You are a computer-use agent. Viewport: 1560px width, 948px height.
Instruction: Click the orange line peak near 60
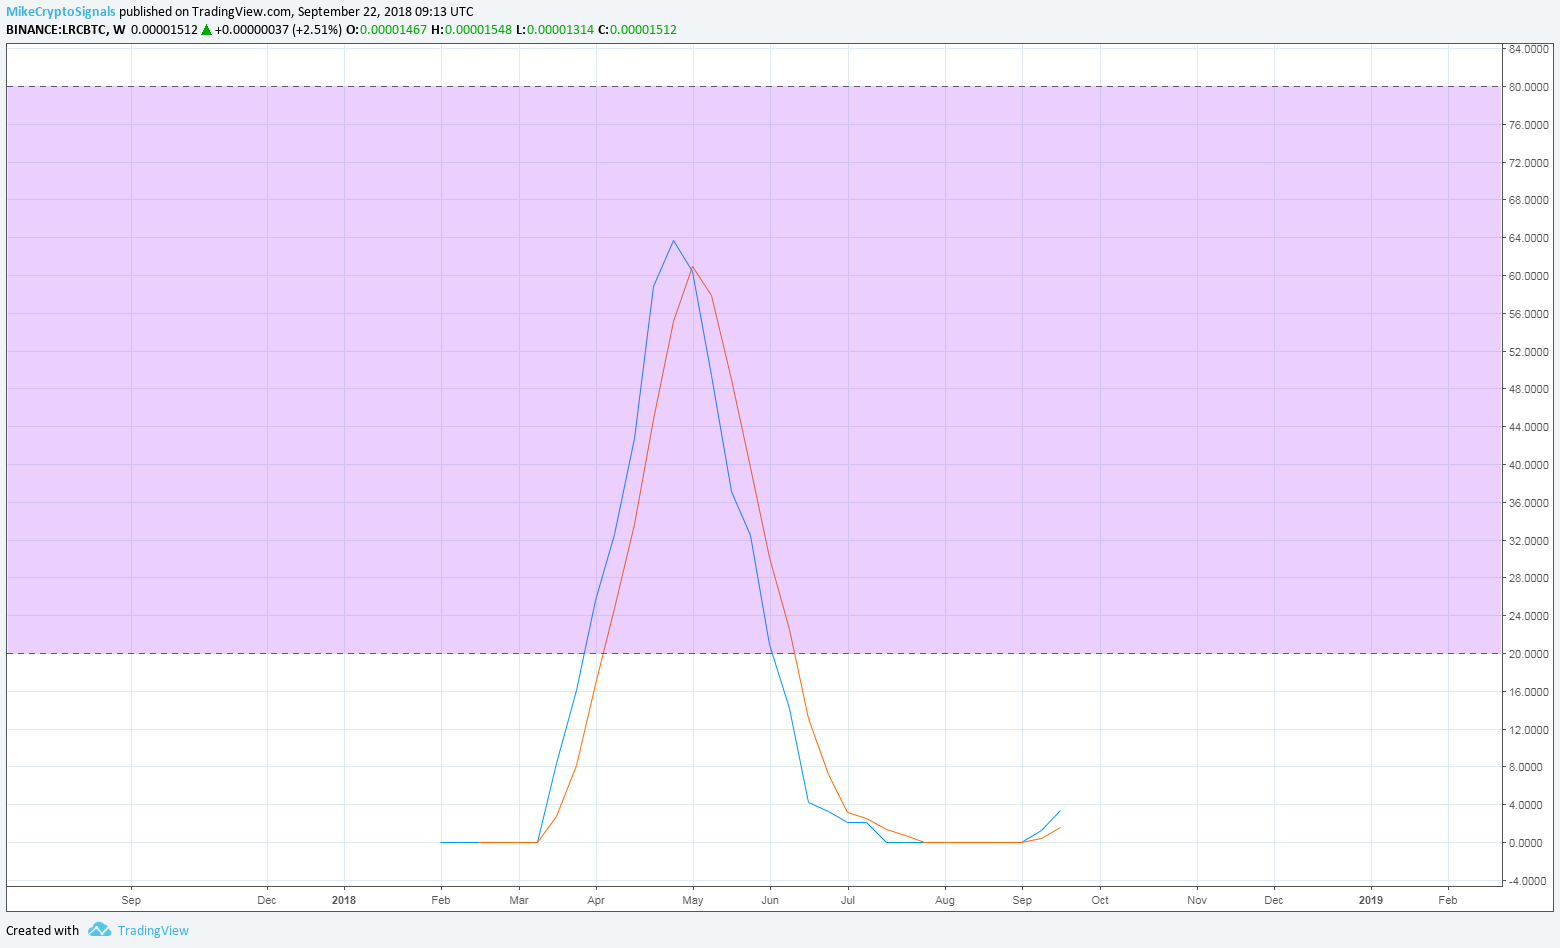click(692, 267)
